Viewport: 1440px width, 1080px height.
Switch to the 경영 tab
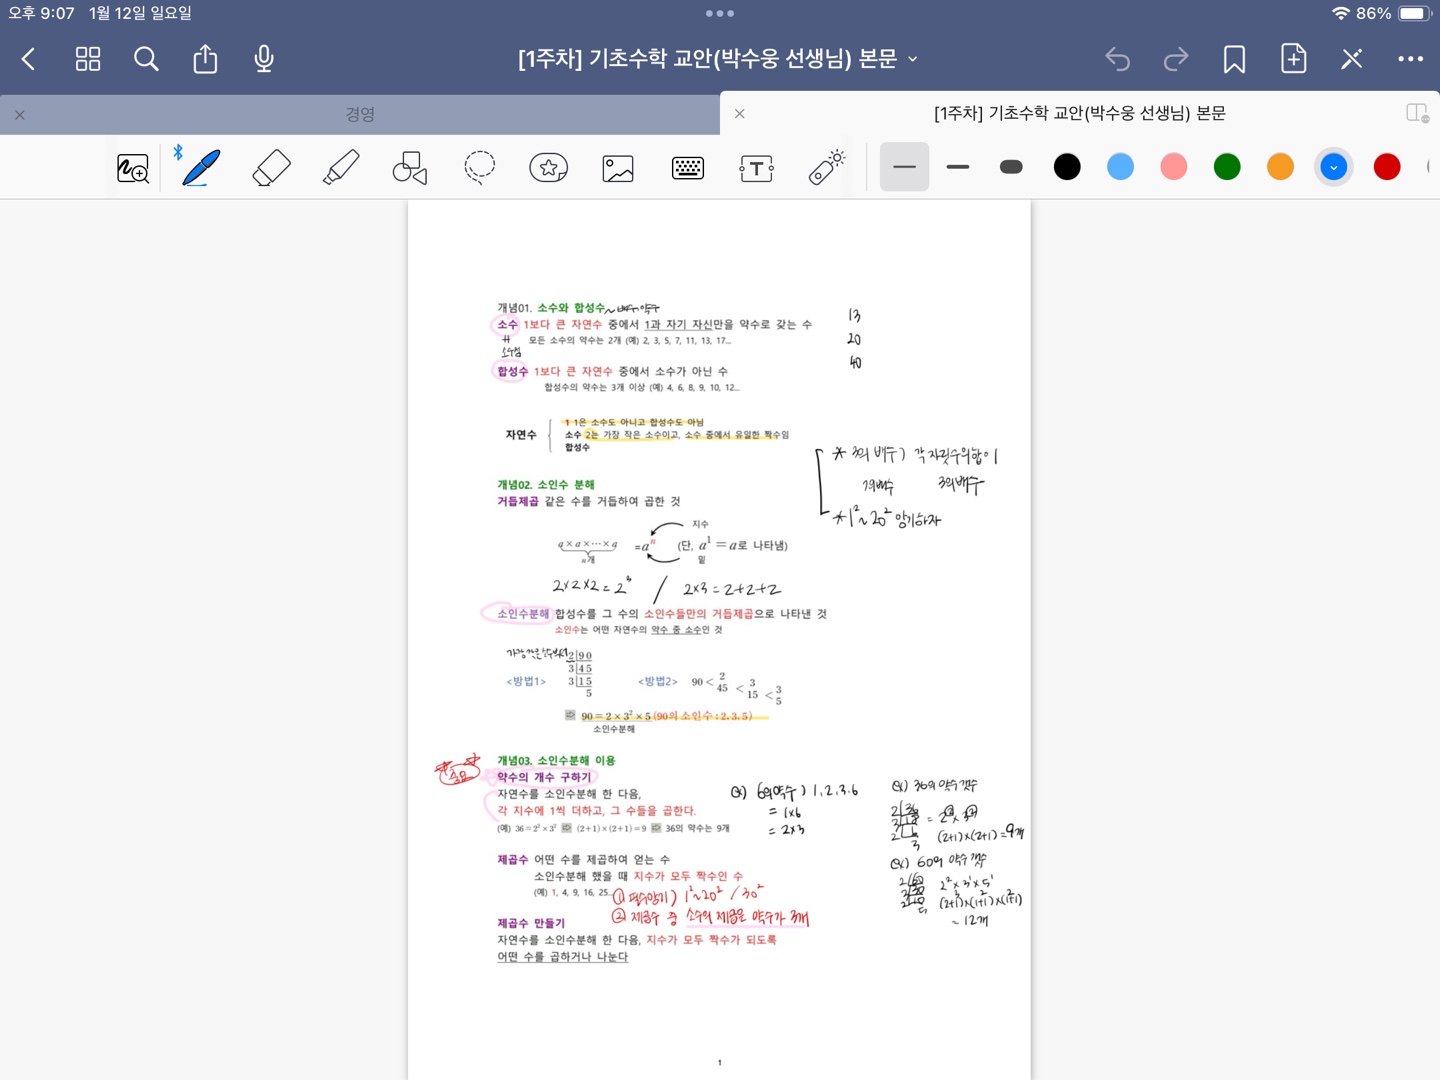pyautogui.click(x=360, y=114)
